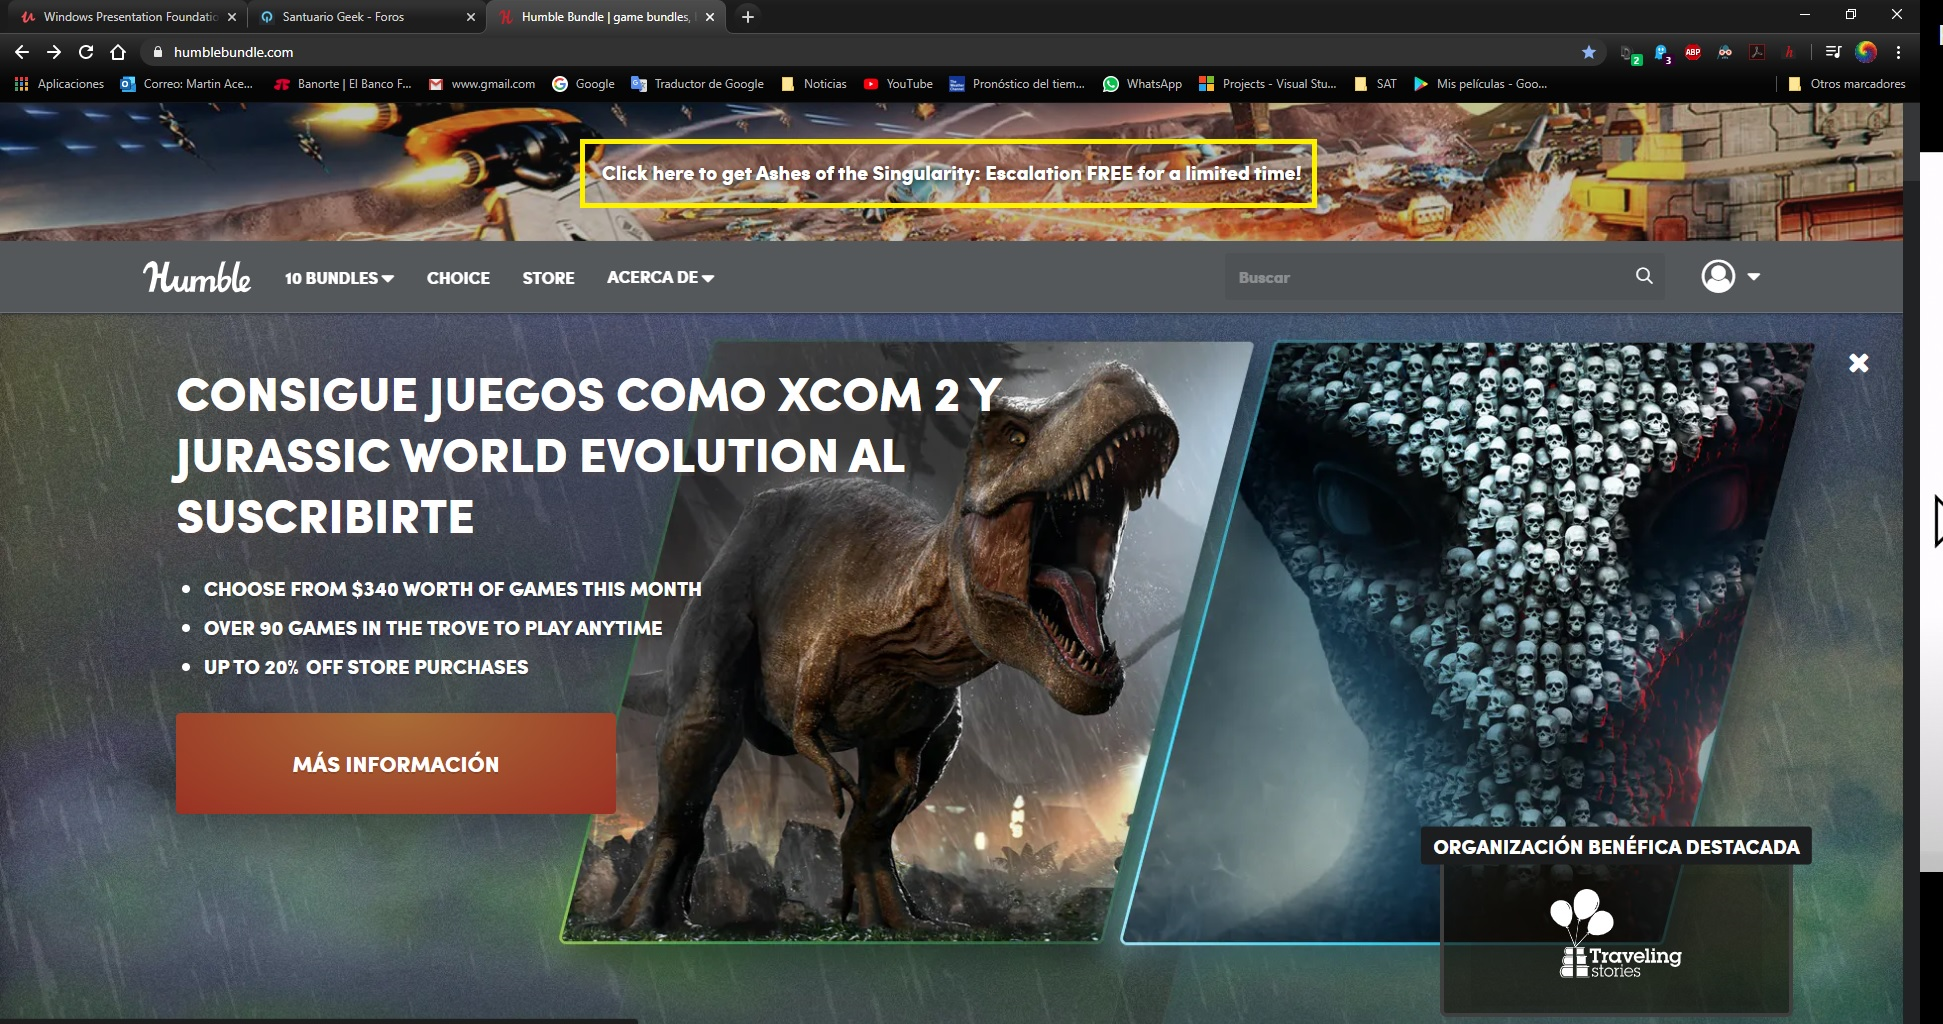The height and width of the screenshot is (1024, 1943).
Task: Click the MÁS INFORMACIÓN button
Action: click(x=396, y=764)
